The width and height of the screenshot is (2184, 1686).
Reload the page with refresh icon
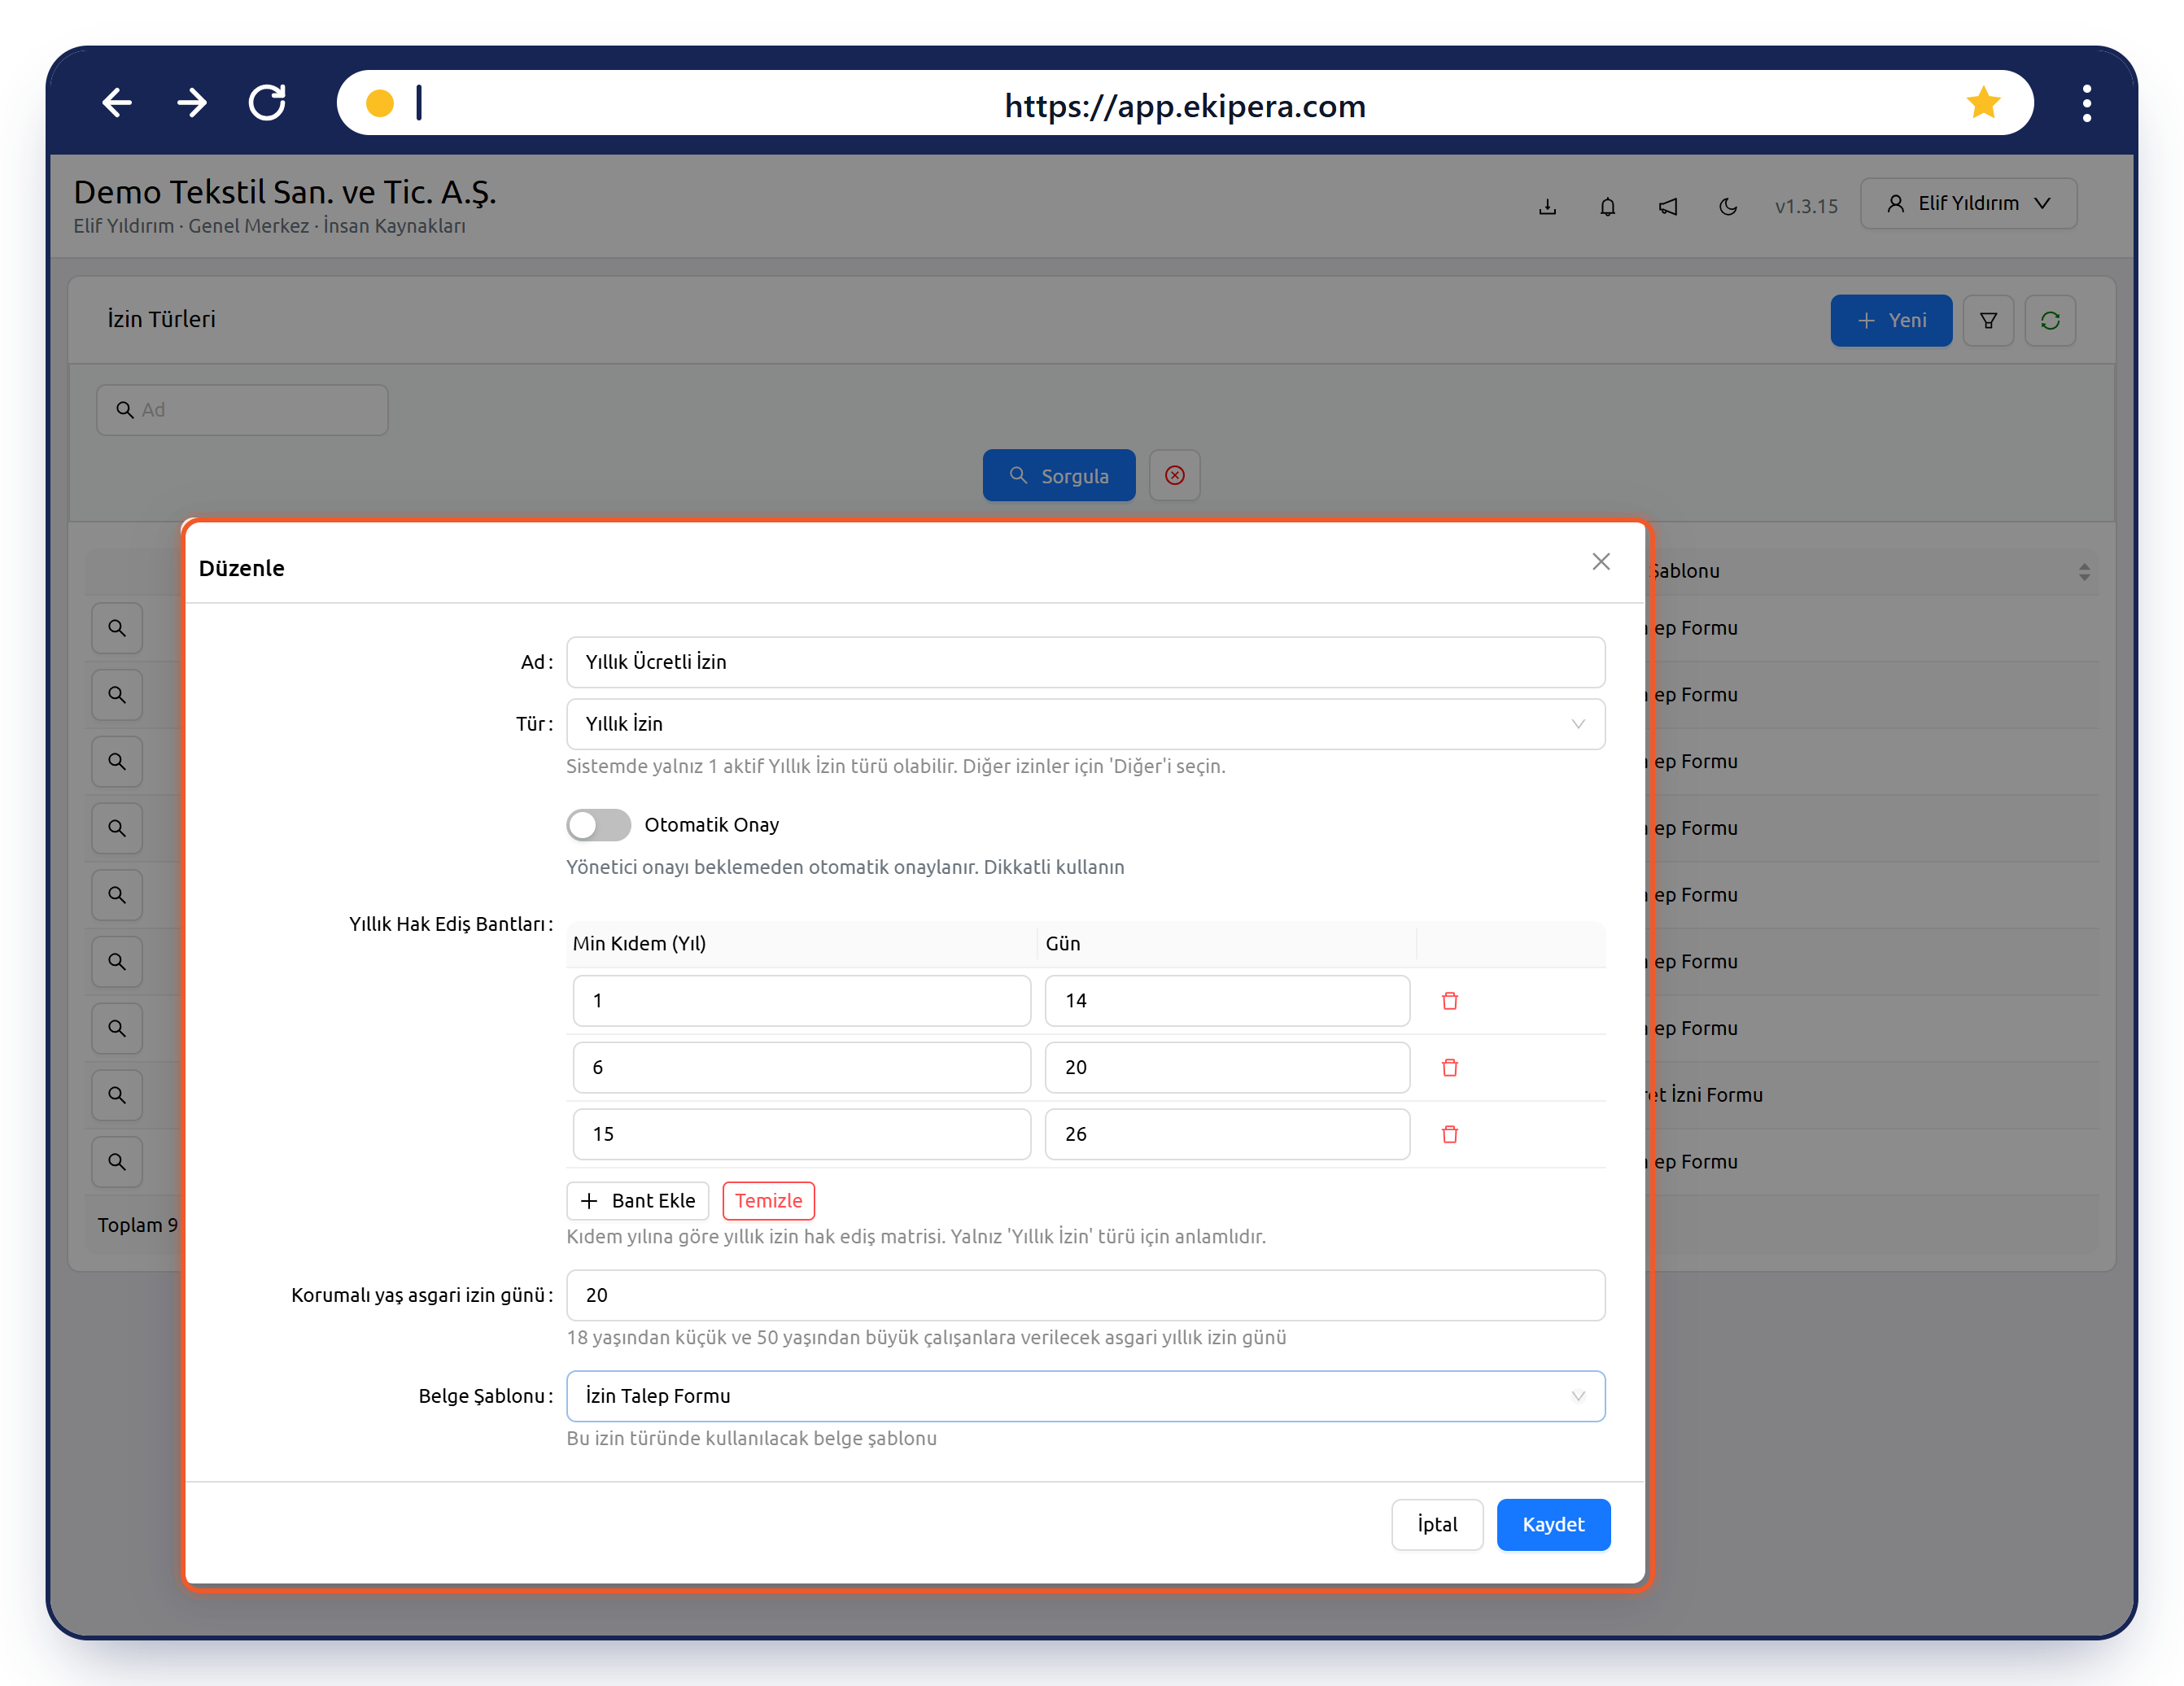pyautogui.click(x=267, y=103)
